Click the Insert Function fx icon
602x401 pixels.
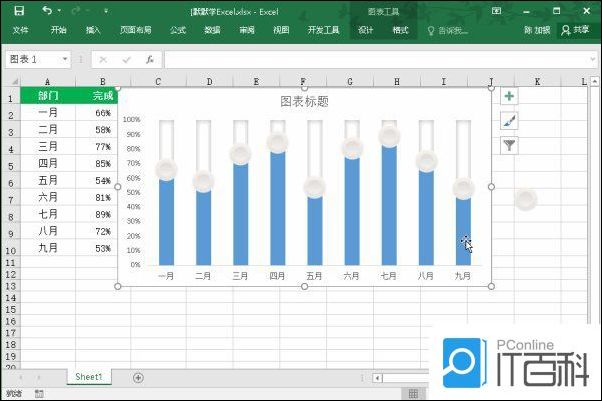(149, 60)
